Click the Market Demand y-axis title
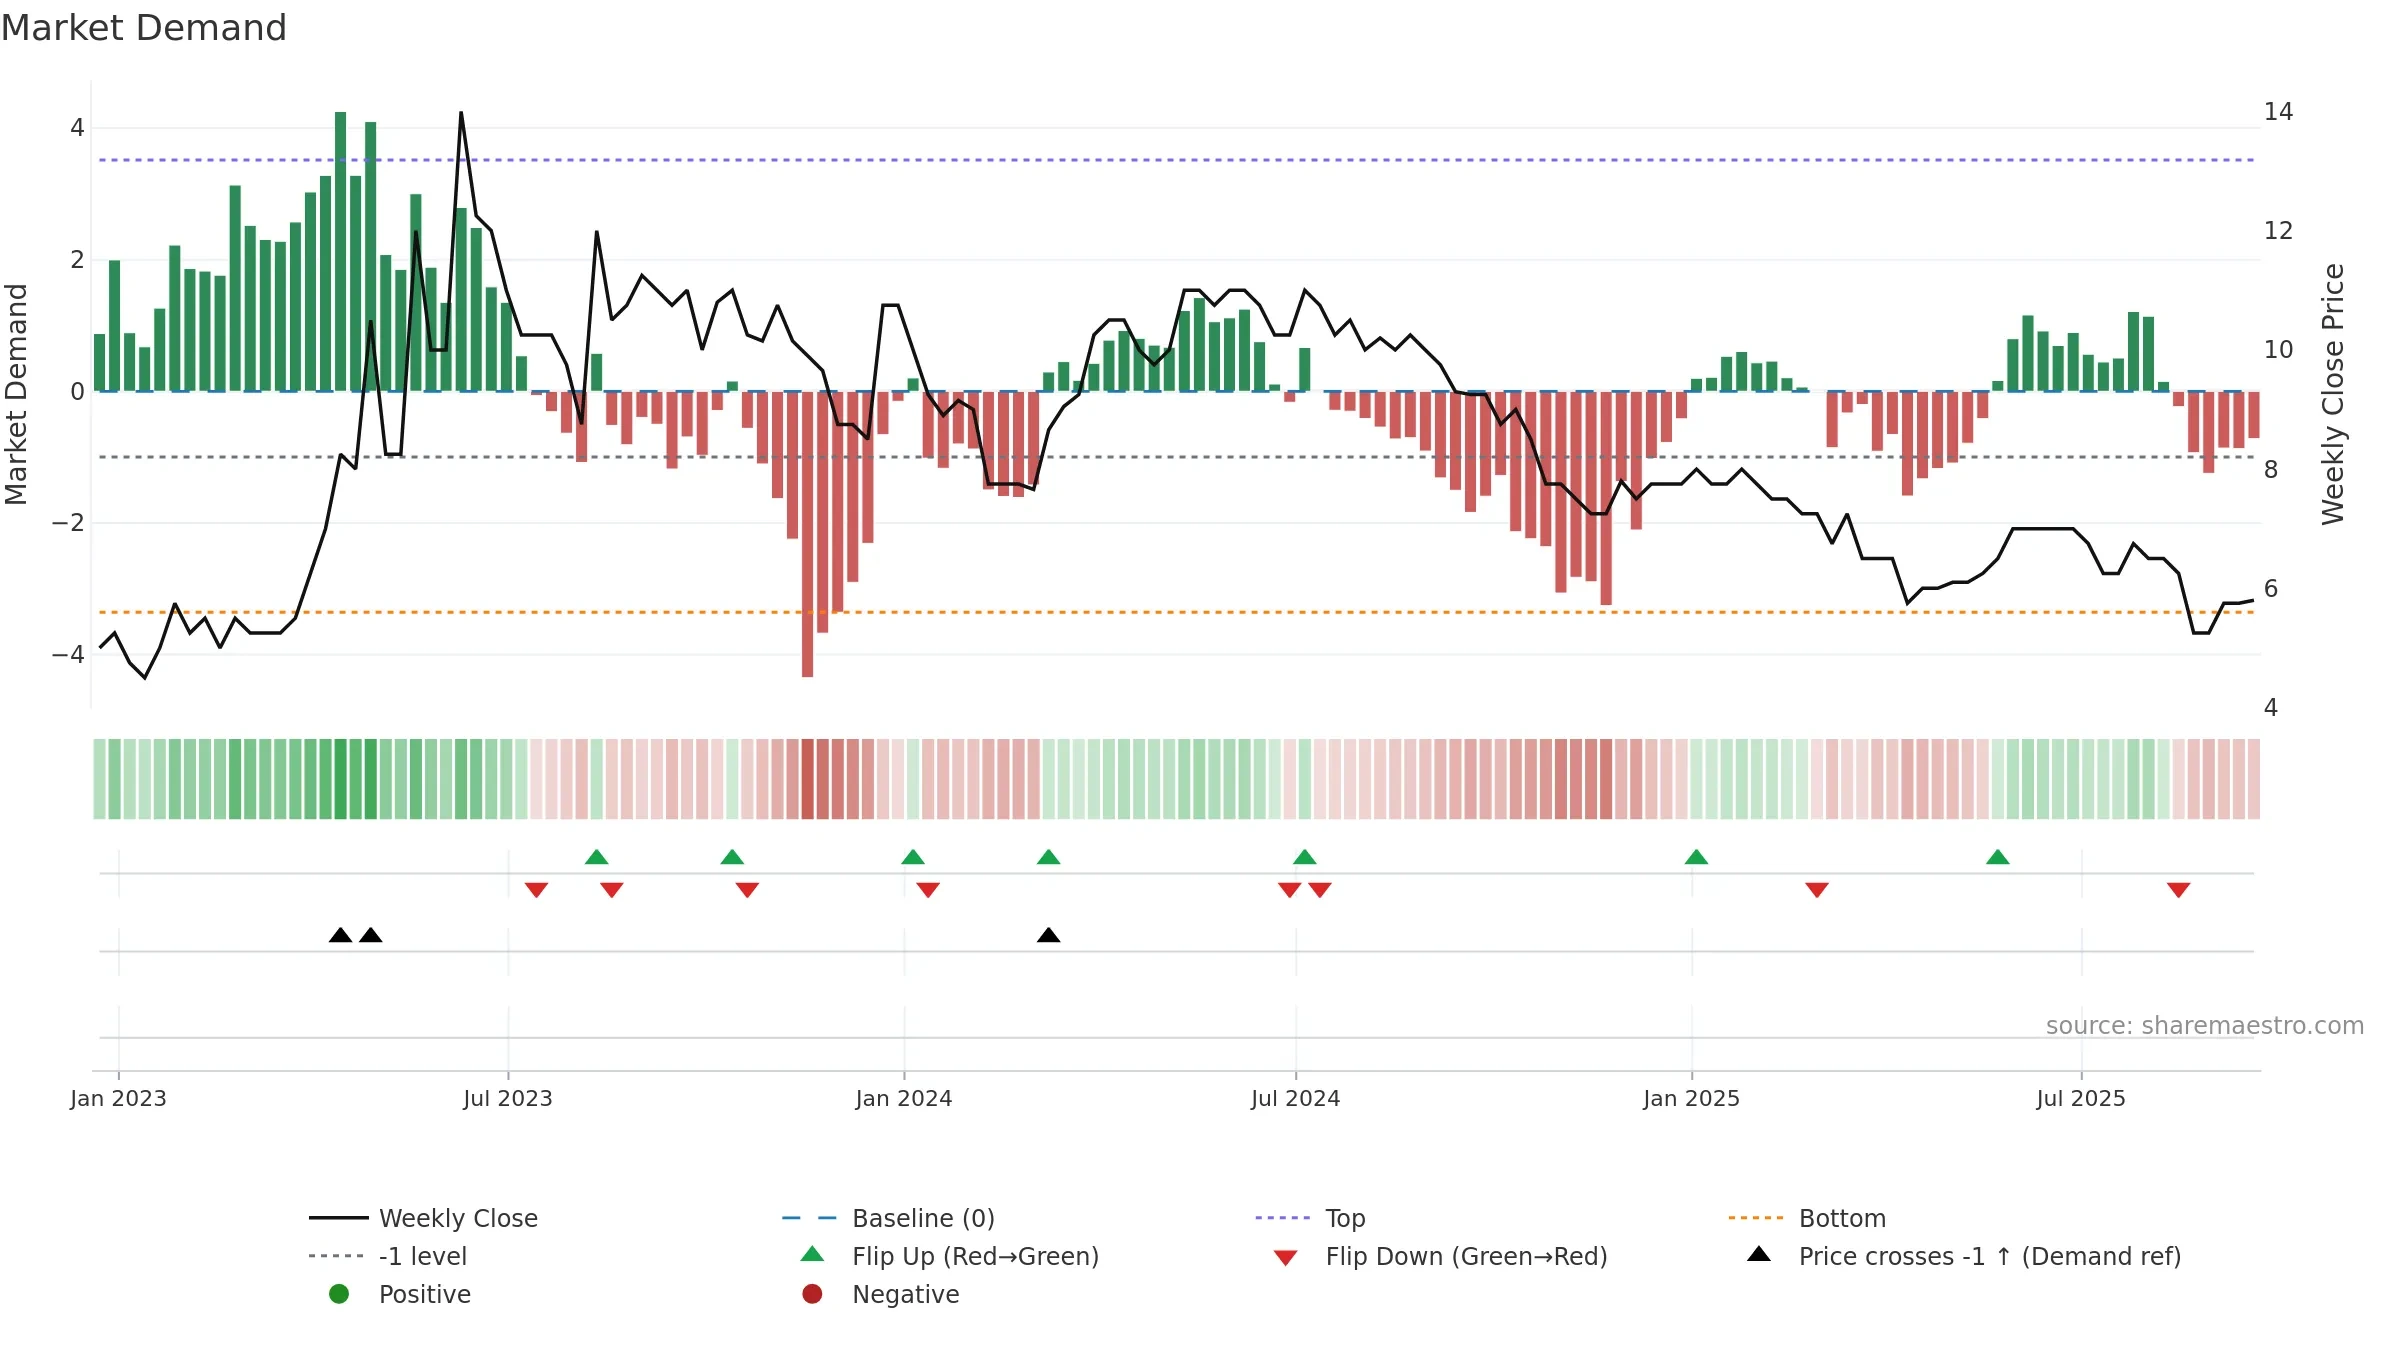The height and width of the screenshot is (1350, 2400). pos(16,394)
